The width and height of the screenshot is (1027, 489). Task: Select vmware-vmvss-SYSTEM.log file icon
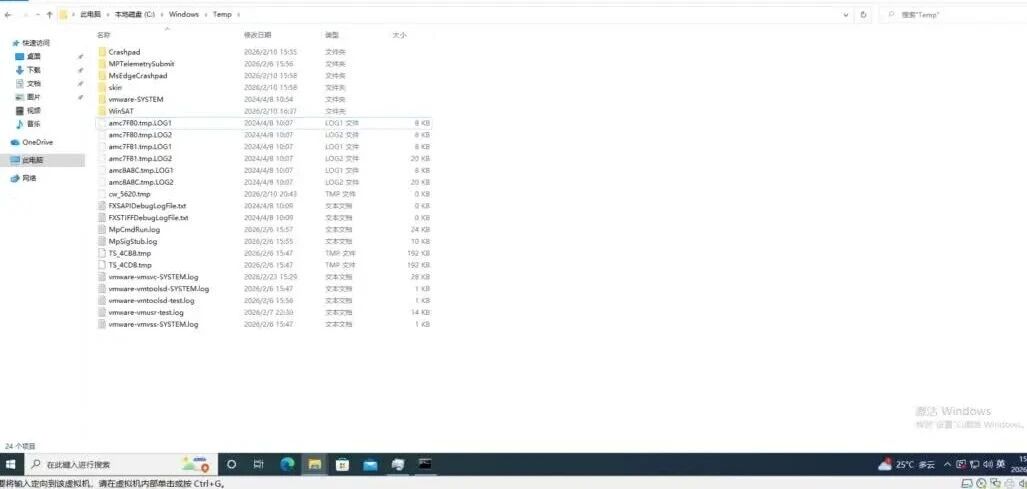101,323
